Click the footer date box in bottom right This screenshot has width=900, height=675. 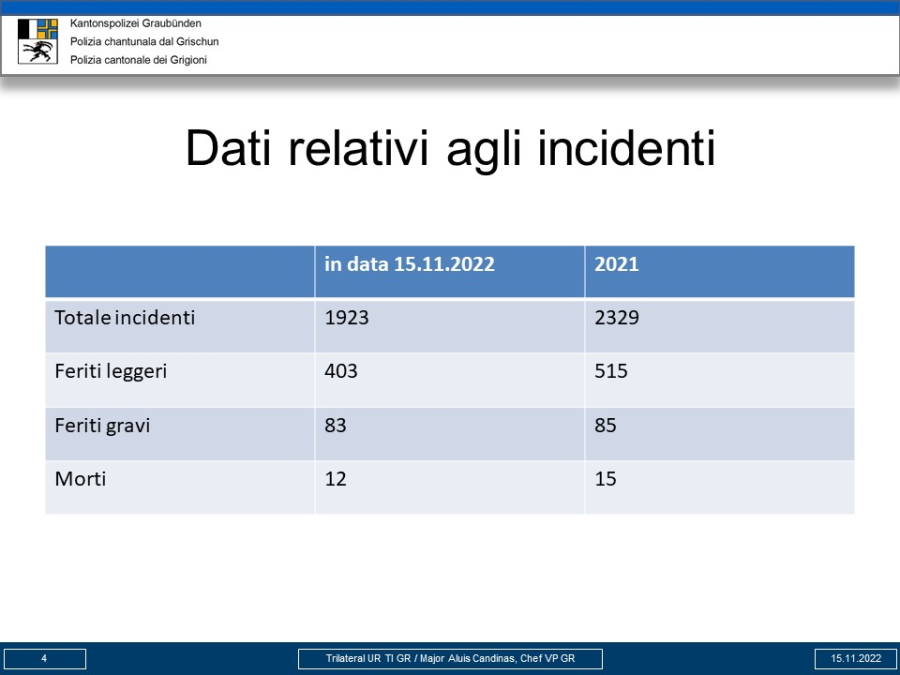click(855, 658)
